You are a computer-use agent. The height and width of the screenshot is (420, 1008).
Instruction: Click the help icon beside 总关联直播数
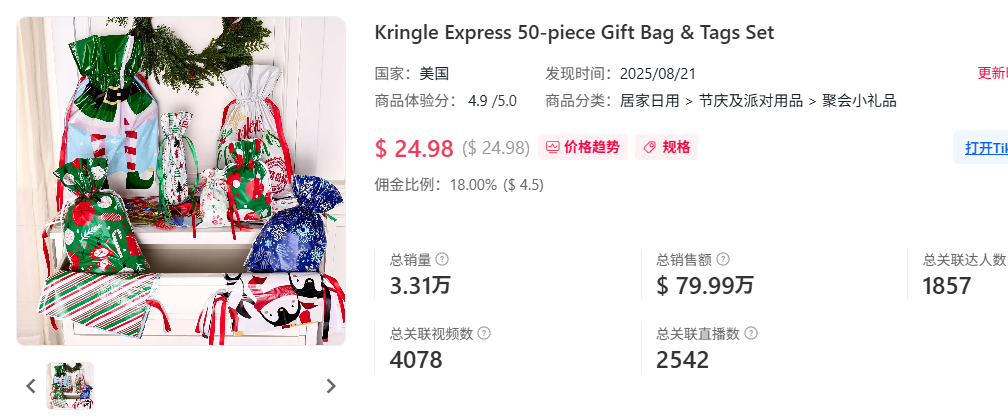[x=751, y=333]
